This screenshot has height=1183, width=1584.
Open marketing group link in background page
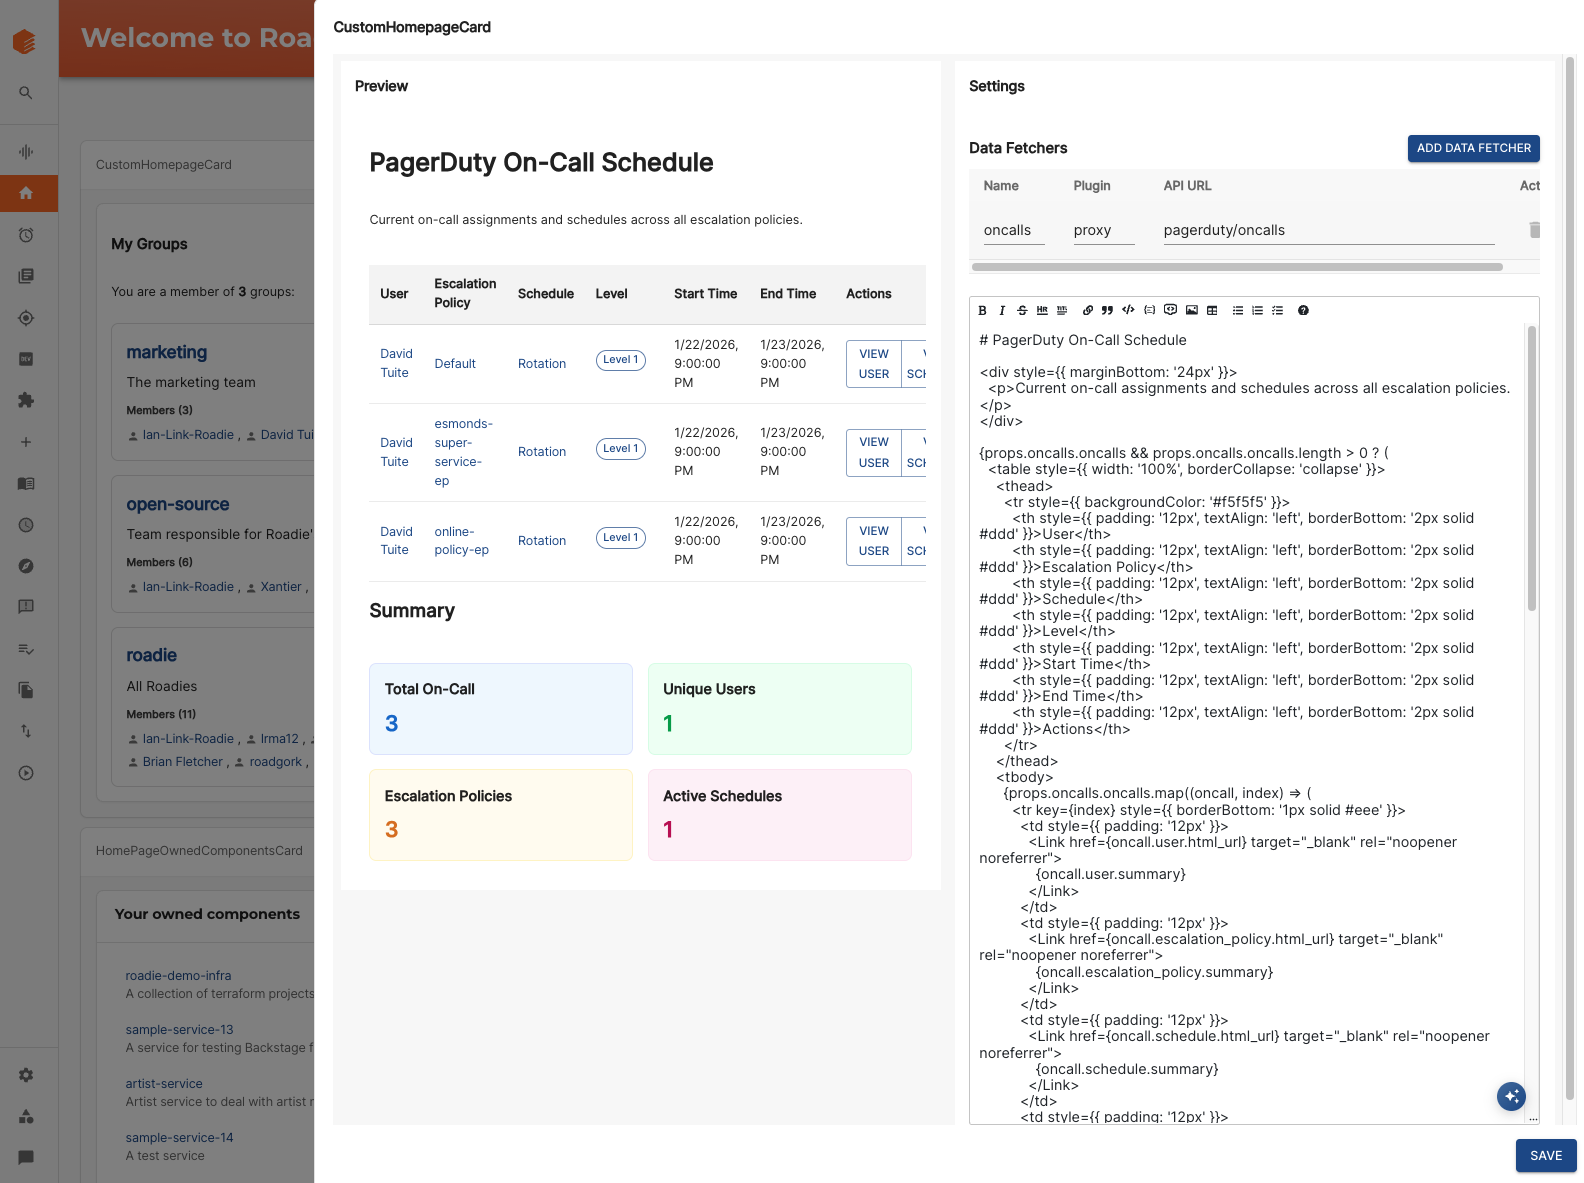pyautogui.click(x=167, y=352)
